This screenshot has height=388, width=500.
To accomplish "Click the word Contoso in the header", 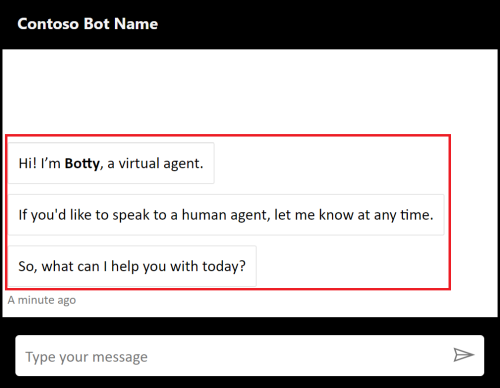I will 48,24.
